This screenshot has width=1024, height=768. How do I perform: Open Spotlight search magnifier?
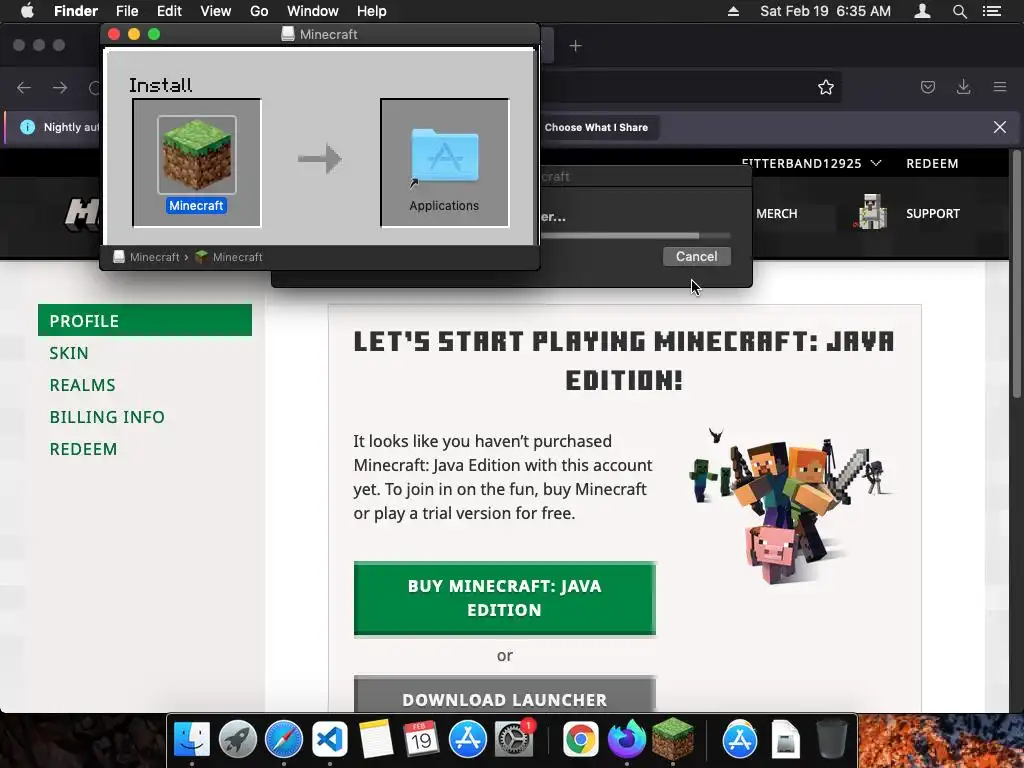(x=959, y=11)
